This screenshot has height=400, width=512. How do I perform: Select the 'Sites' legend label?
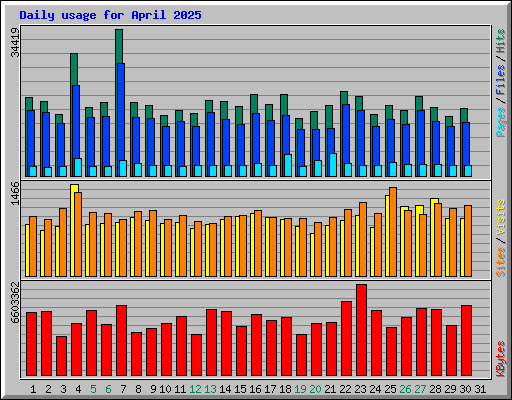501,262
